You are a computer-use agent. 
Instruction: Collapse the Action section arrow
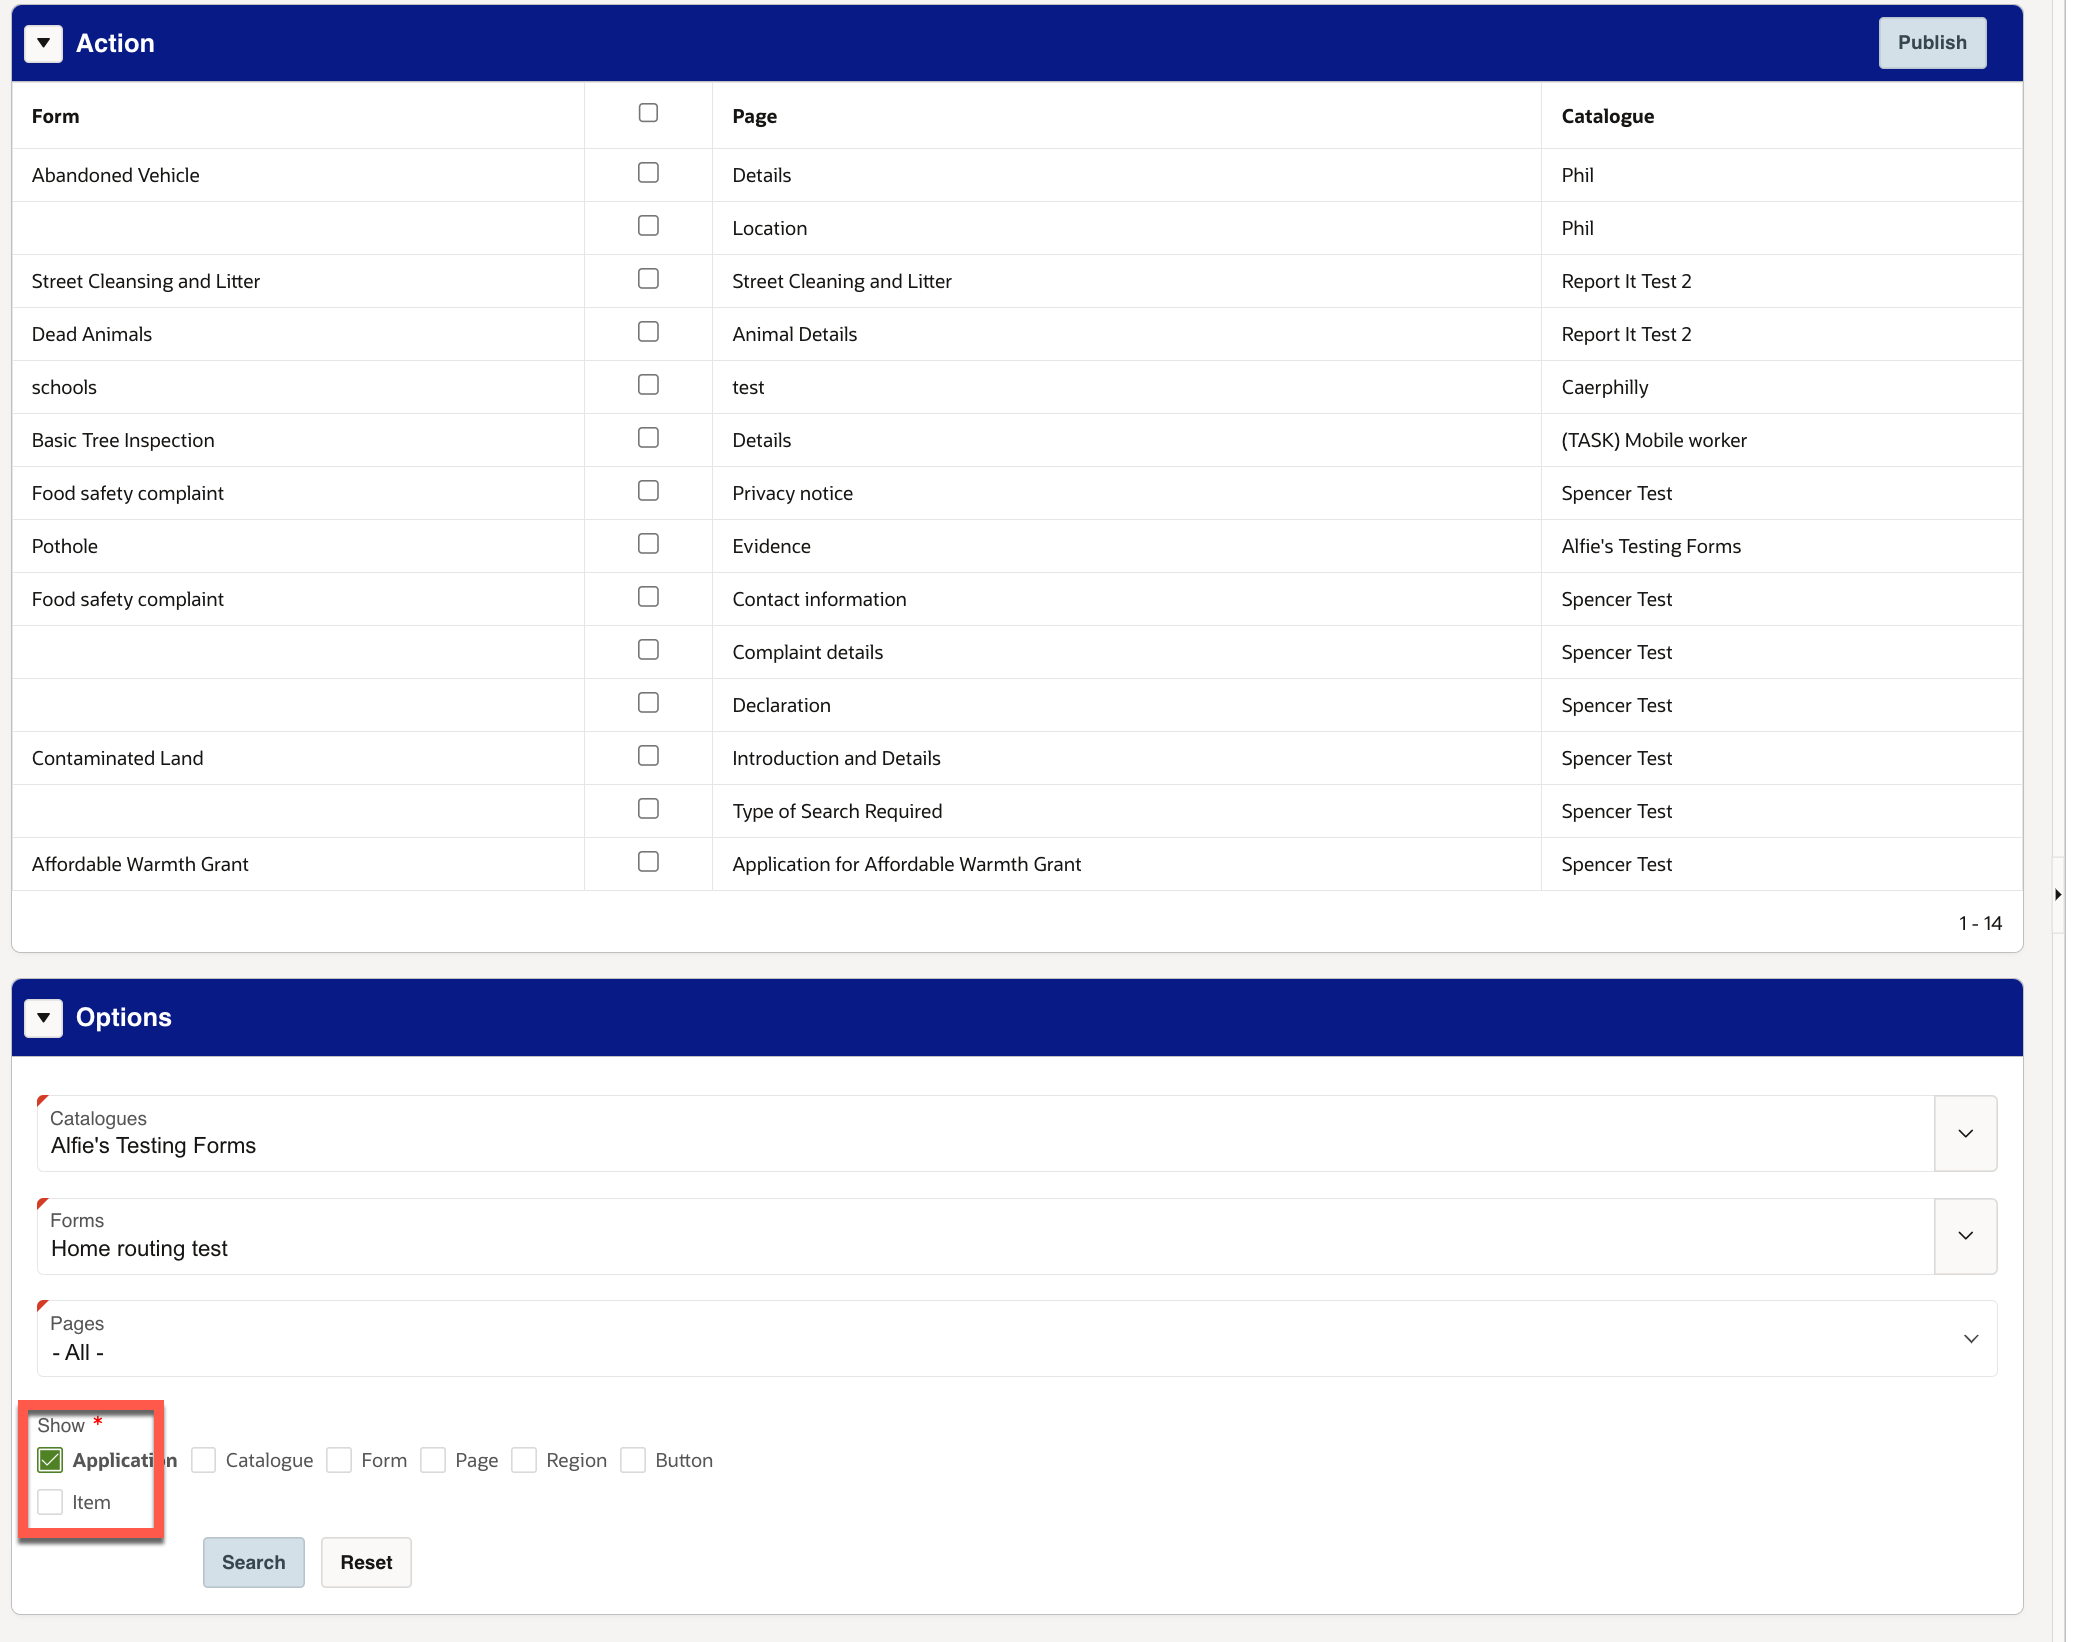coord(43,43)
